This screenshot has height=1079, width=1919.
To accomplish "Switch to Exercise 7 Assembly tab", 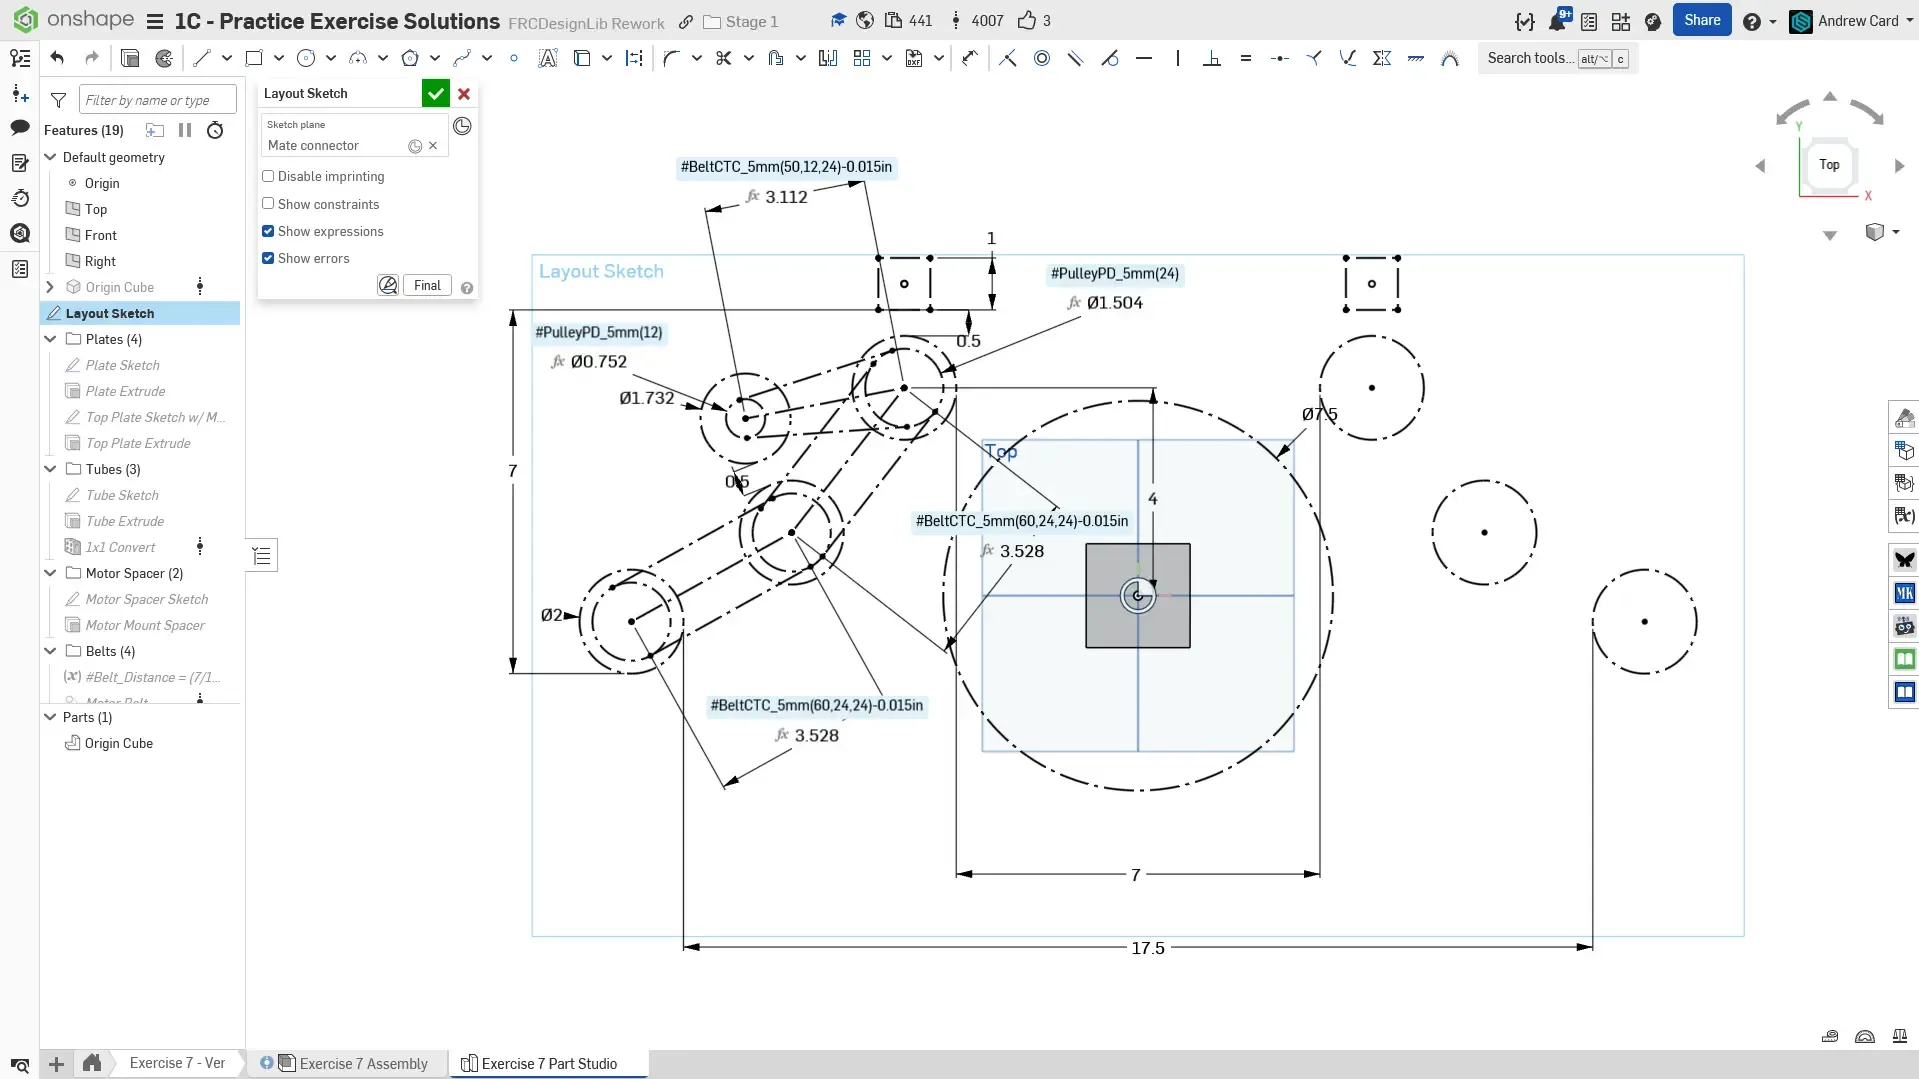I will (363, 1063).
